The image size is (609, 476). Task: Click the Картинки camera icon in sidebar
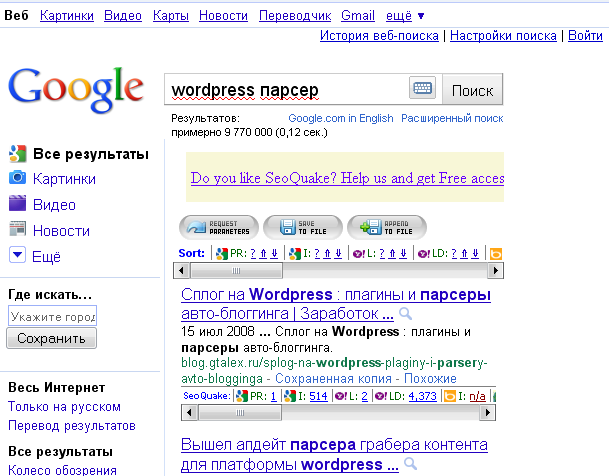tap(17, 178)
